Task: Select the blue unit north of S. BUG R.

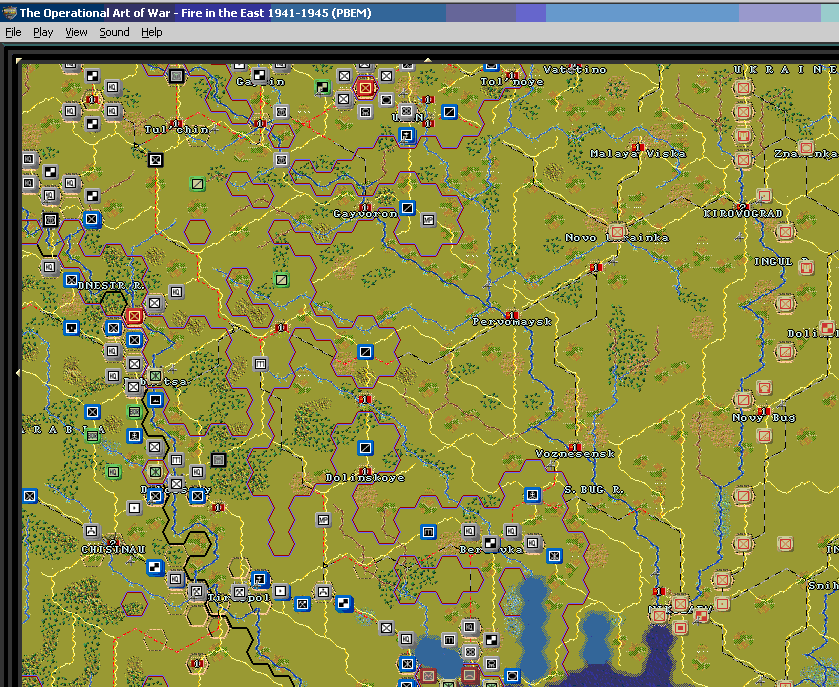Action: (532, 495)
